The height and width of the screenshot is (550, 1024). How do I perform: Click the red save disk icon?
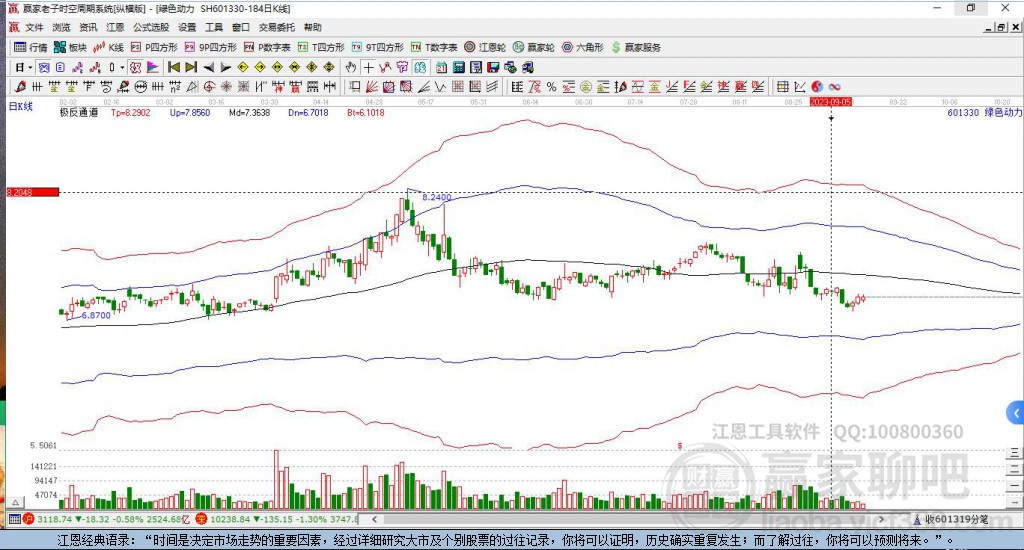pyautogui.click(x=493, y=67)
